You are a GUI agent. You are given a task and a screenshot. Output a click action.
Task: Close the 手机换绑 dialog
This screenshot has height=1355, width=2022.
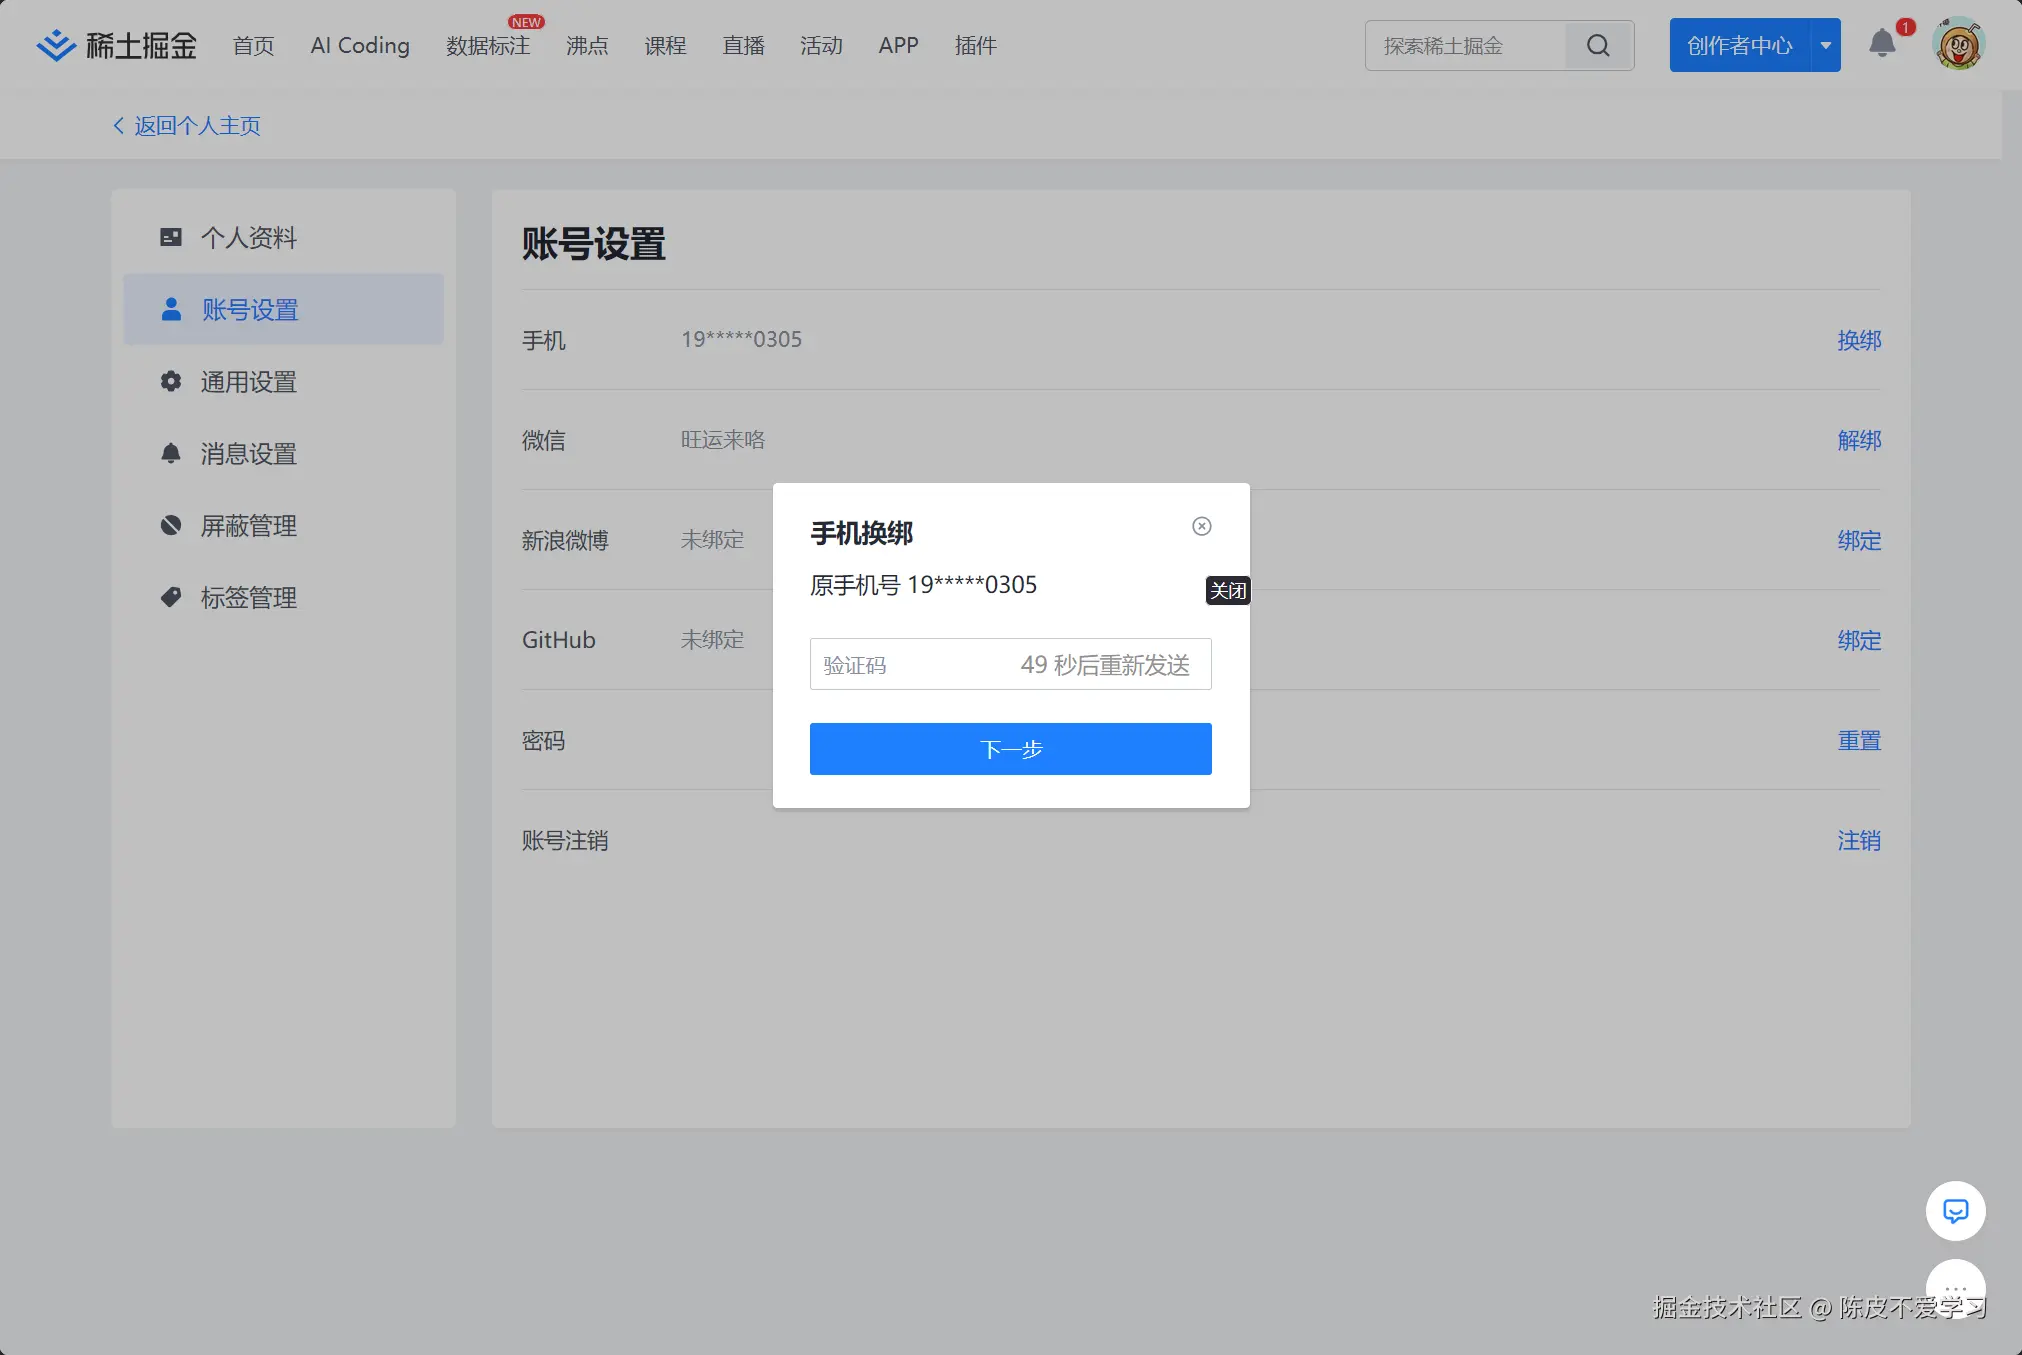click(1200, 526)
